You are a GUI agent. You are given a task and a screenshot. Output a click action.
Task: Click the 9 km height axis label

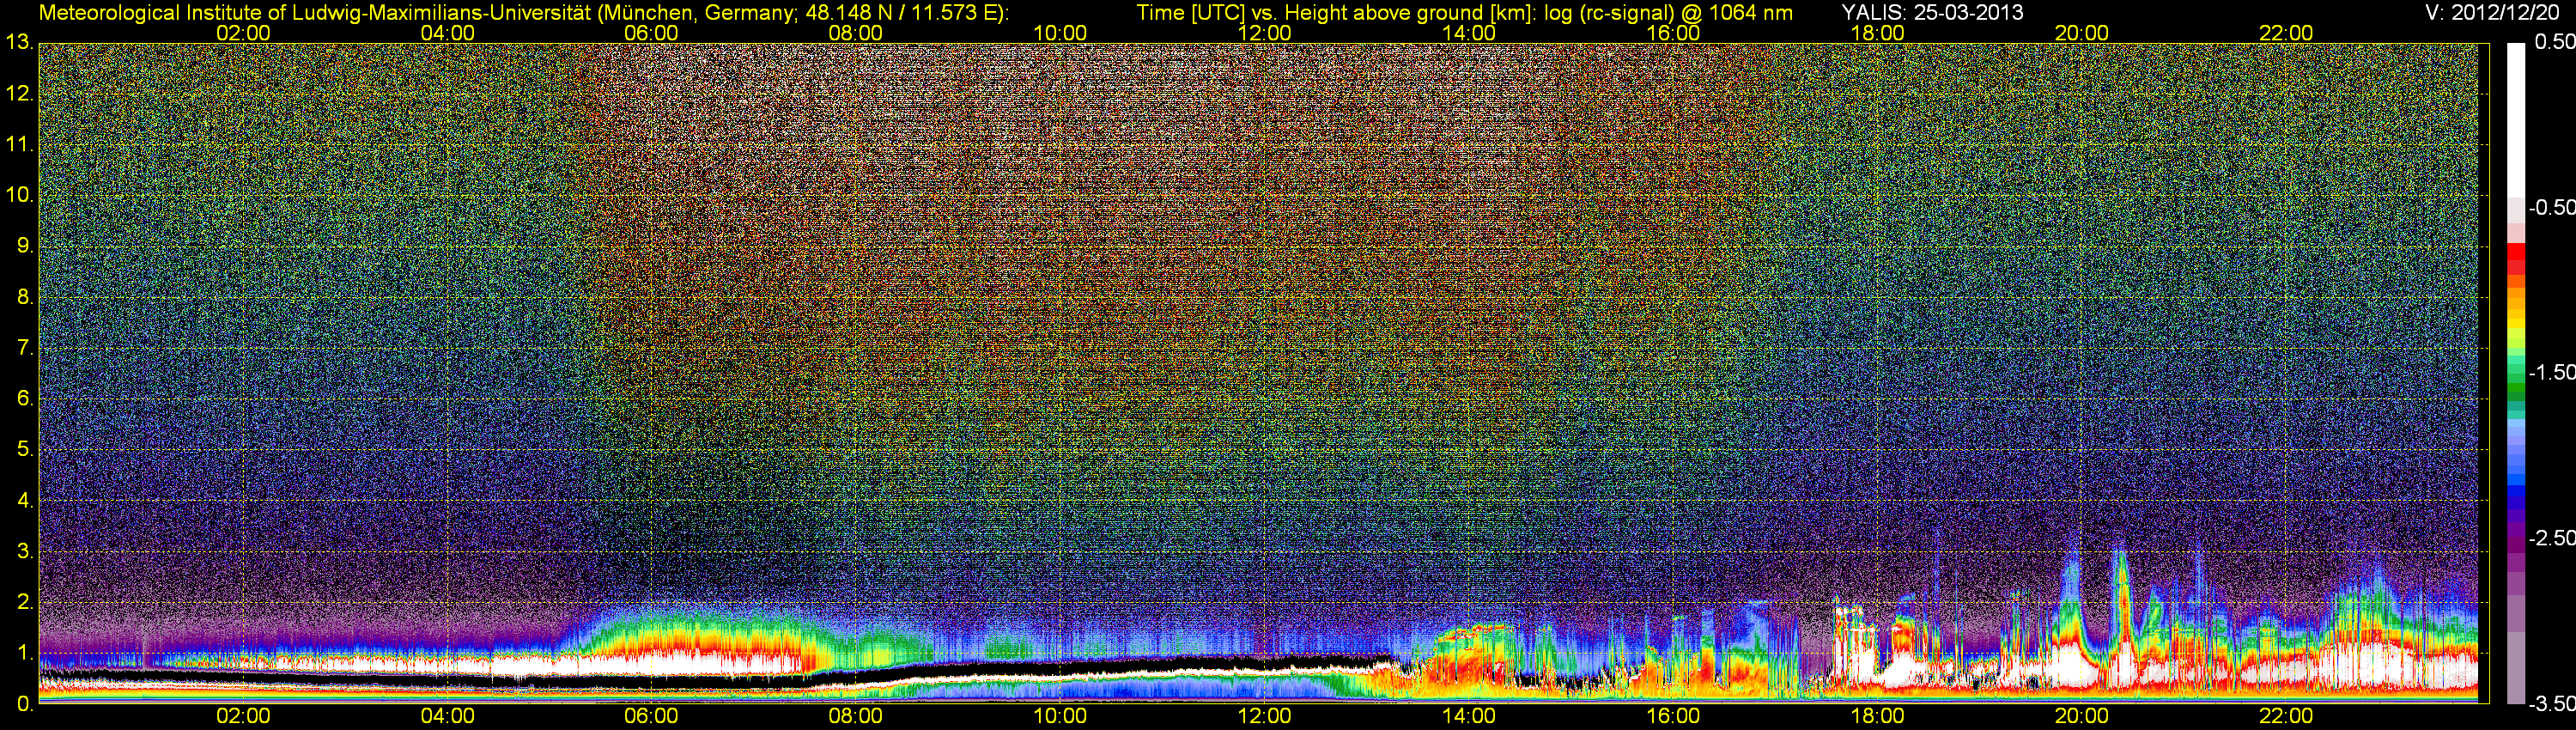click(24, 246)
